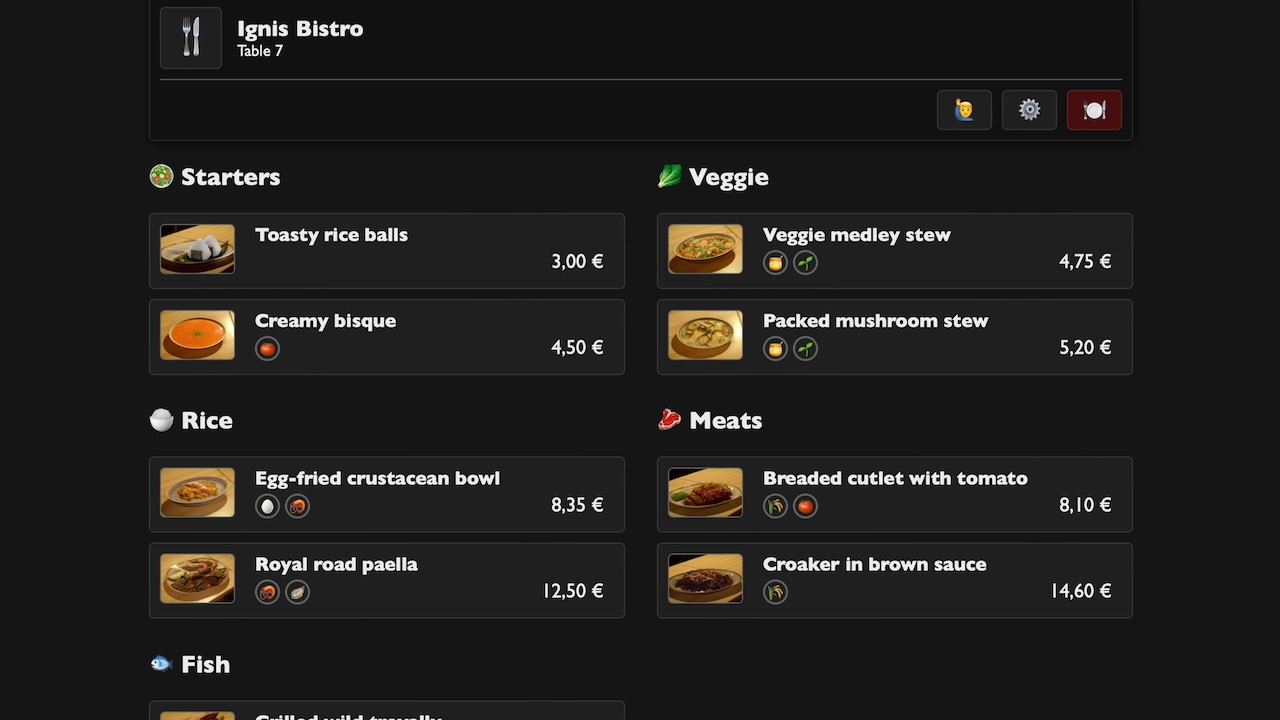Open the settings gear button
Viewport: 1280px width, 720px height.
coord(1029,110)
